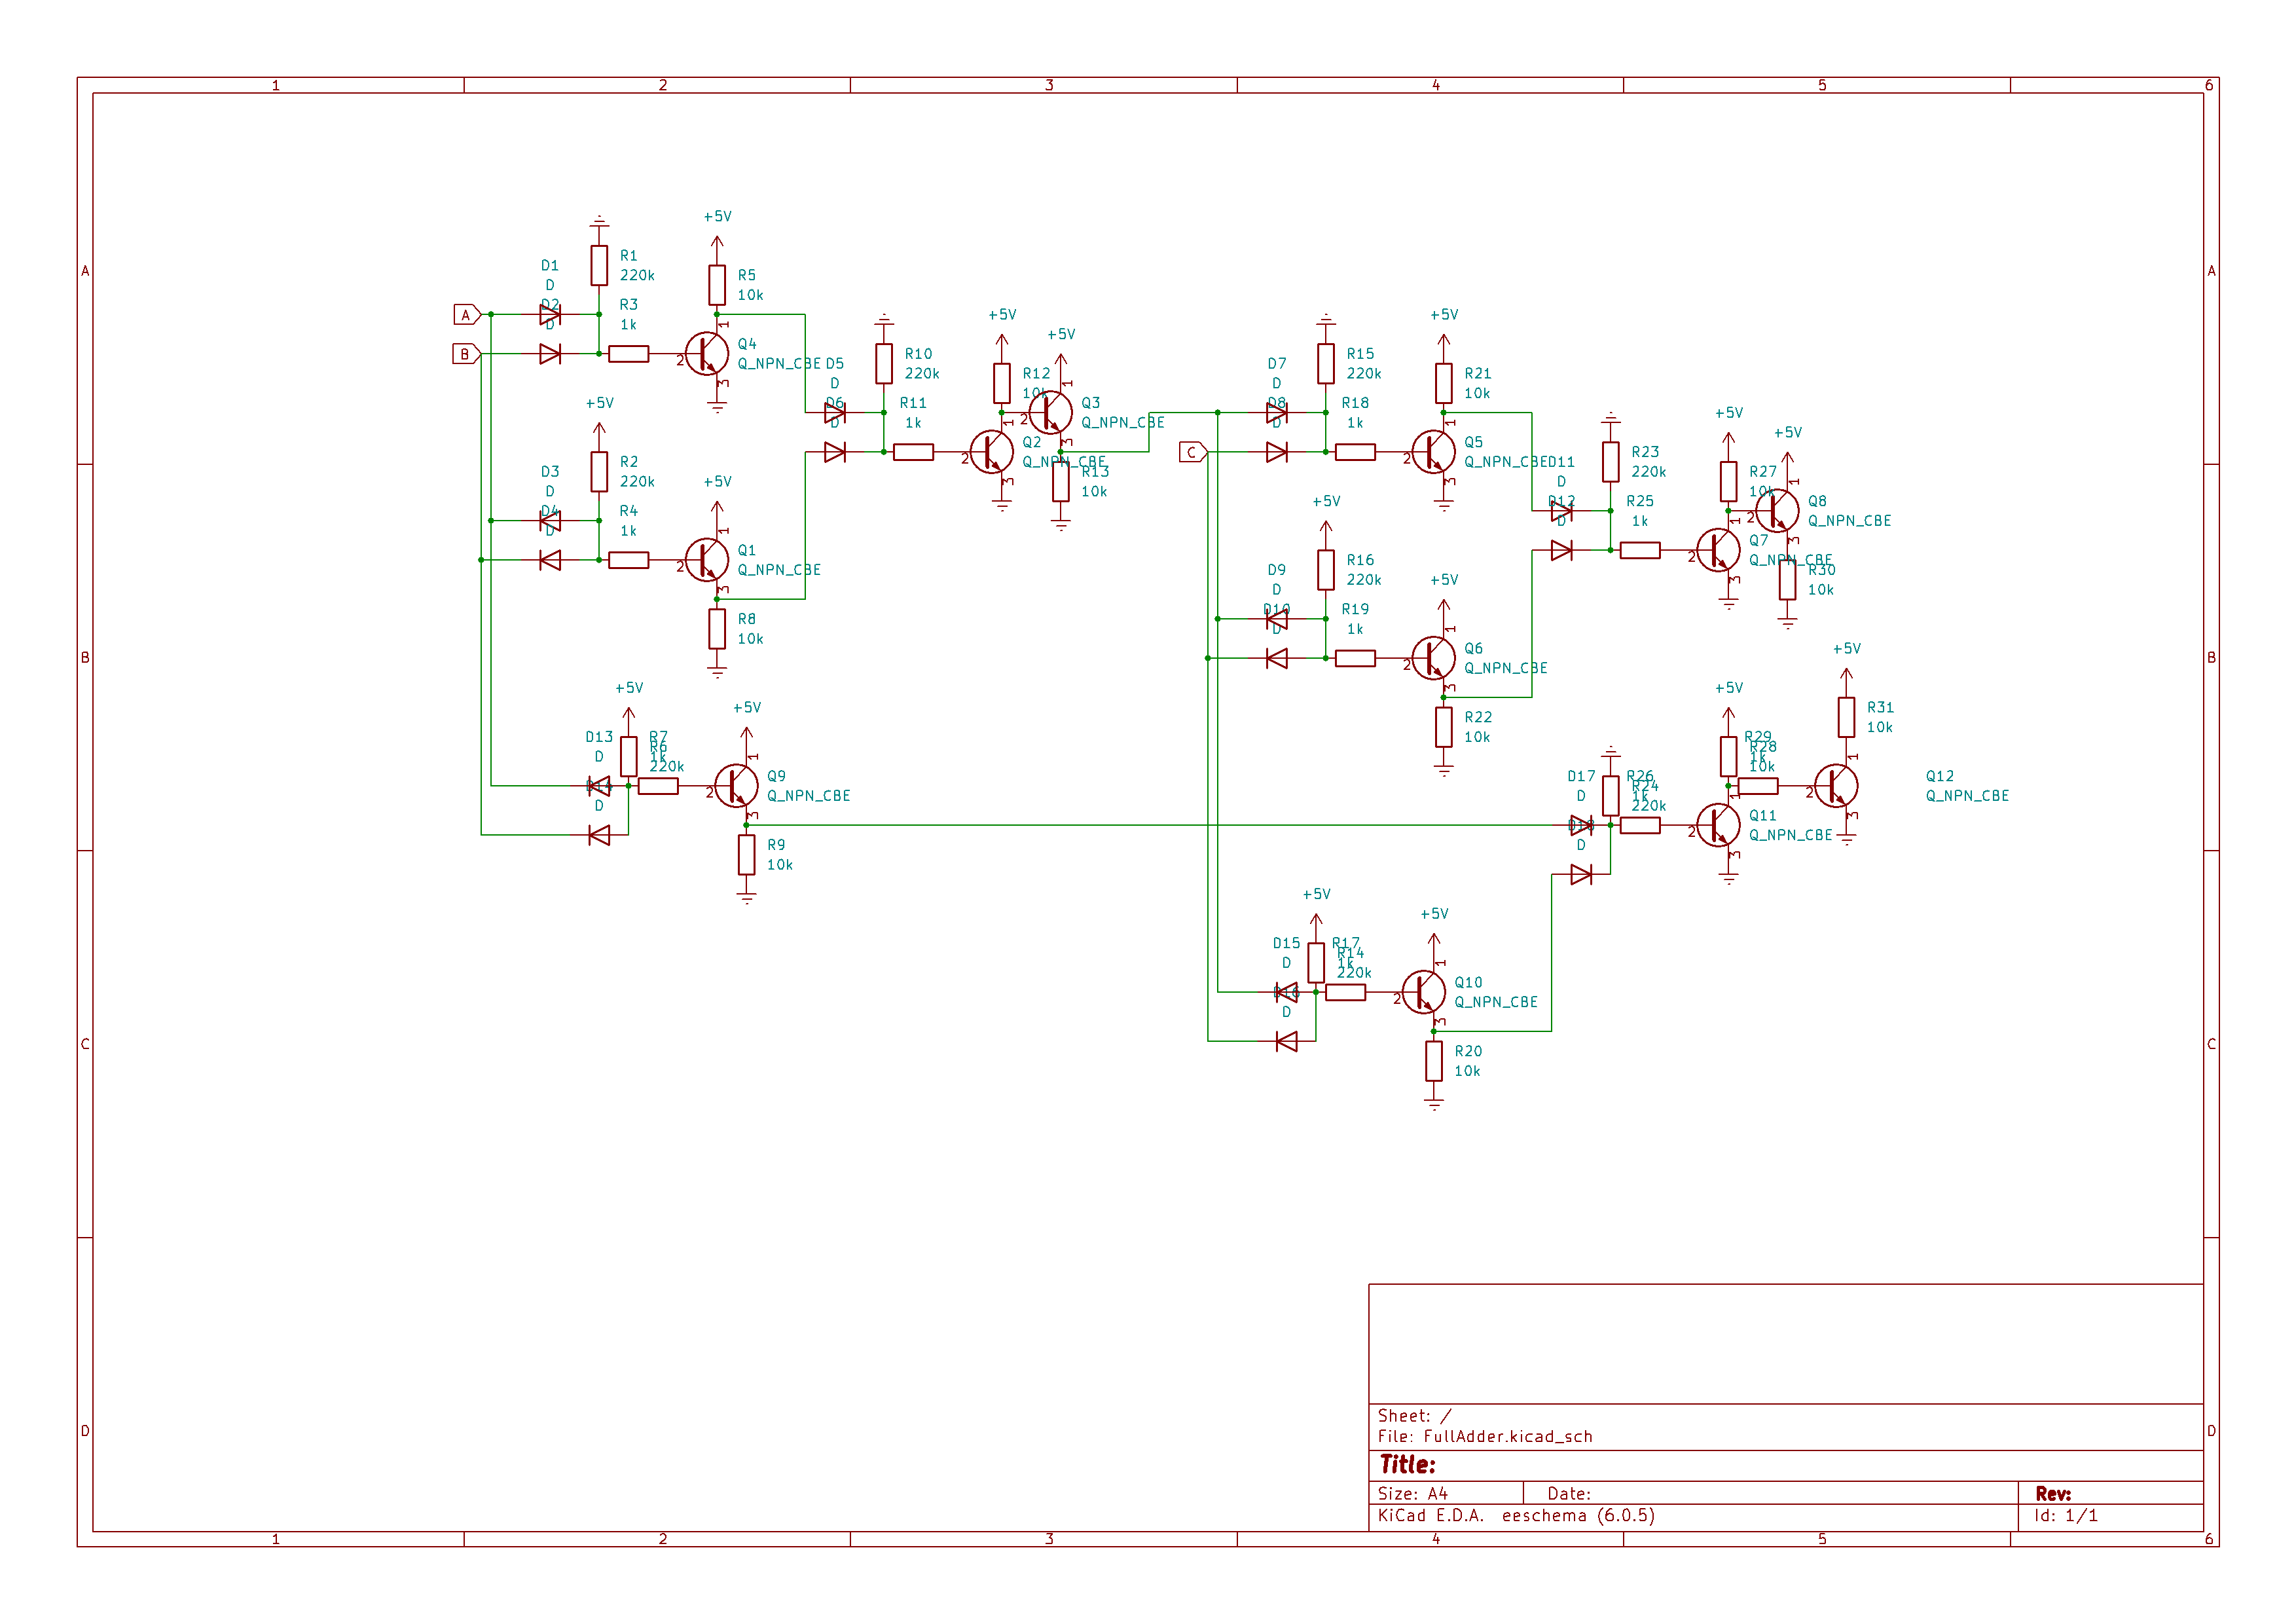Click the Q12 reference text
The width and height of the screenshot is (2296, 1624).
(1940, 776)
